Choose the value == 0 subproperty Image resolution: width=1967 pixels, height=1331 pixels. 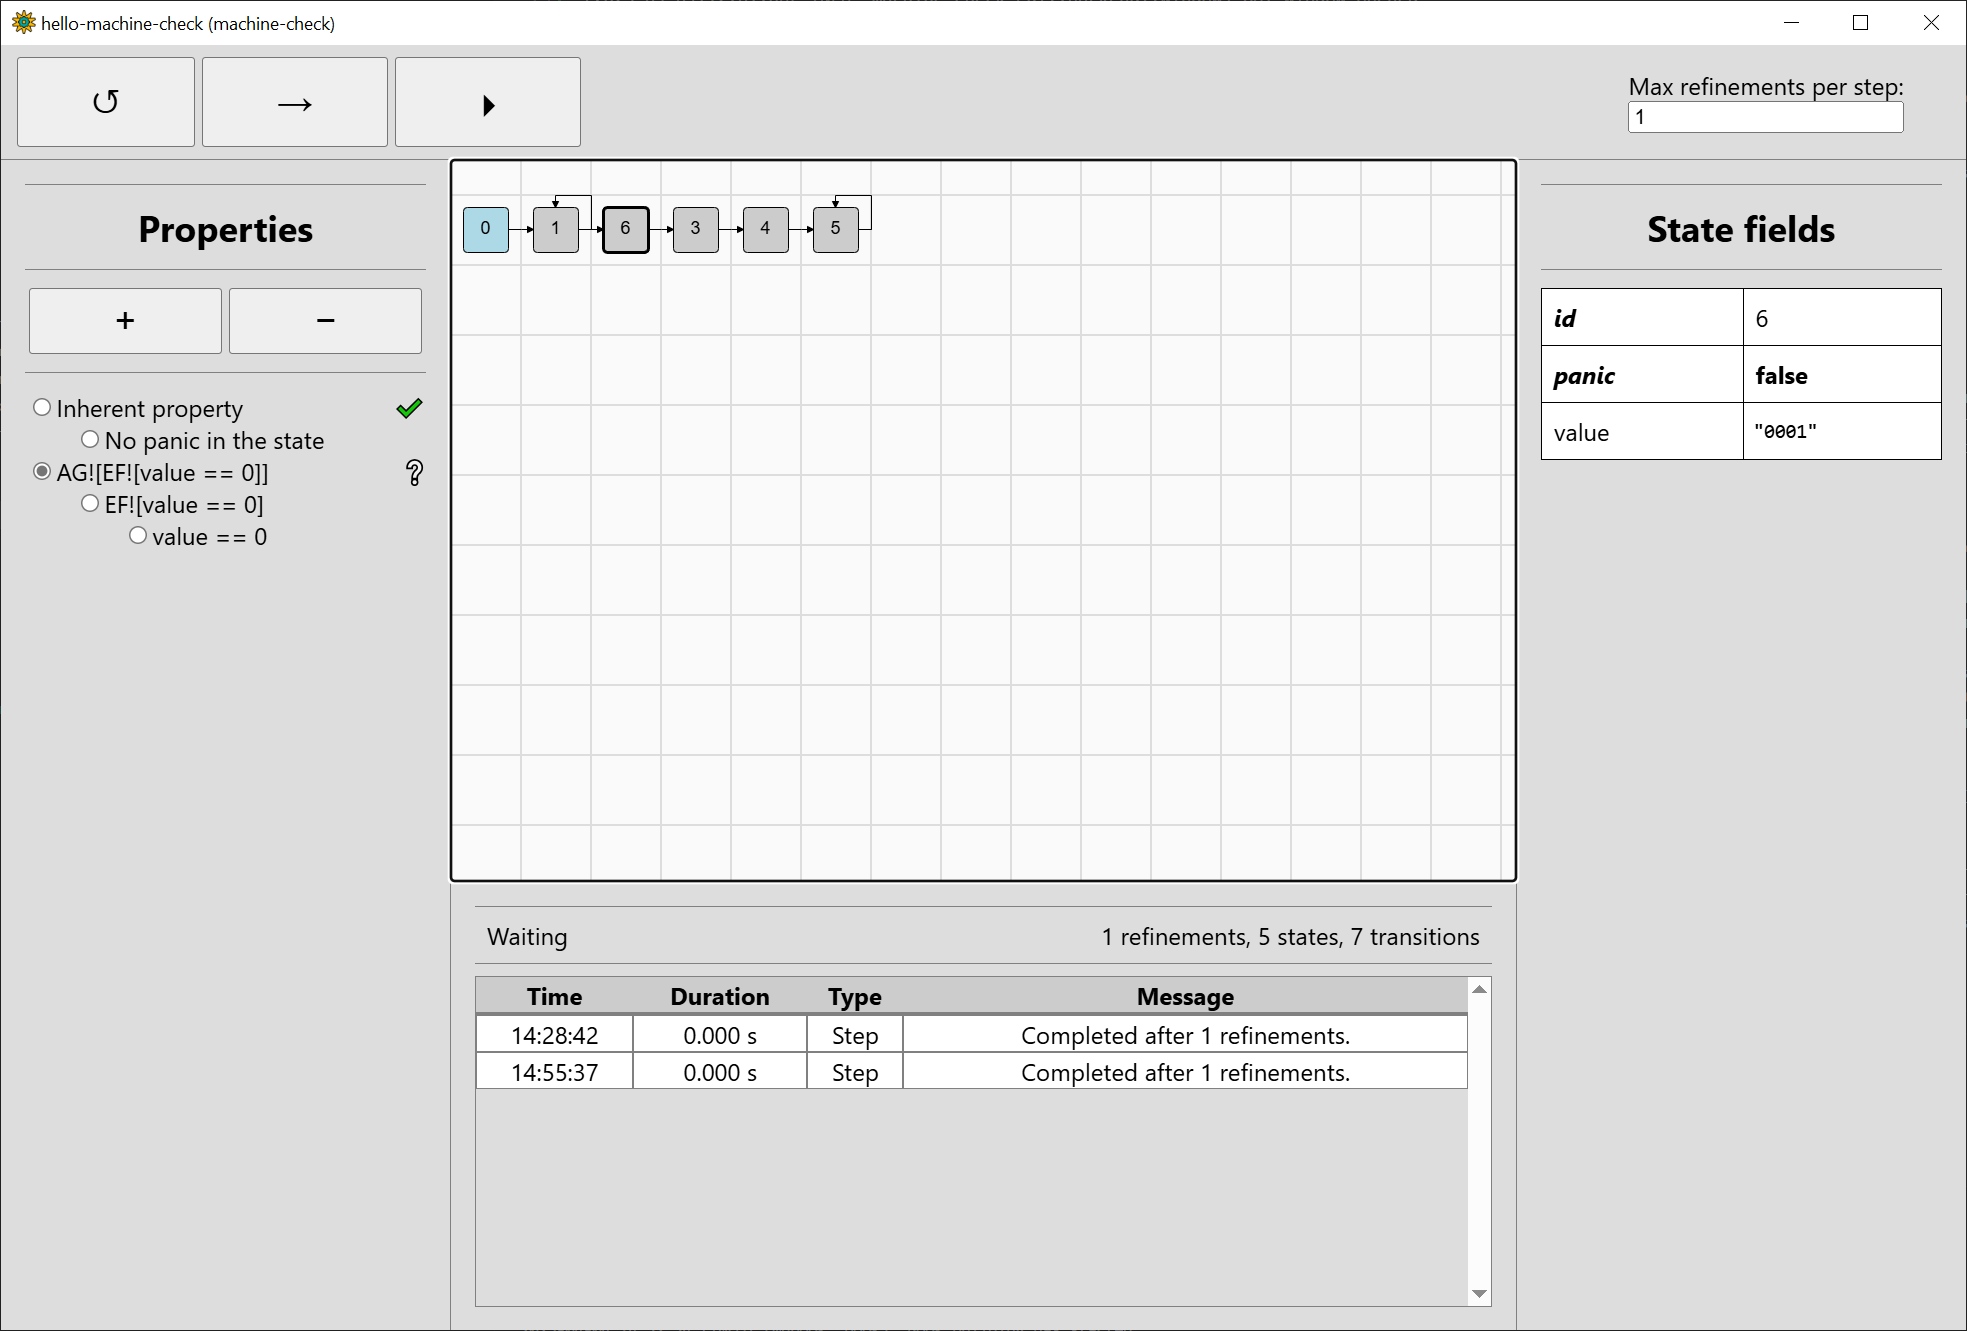pos(138,536)
